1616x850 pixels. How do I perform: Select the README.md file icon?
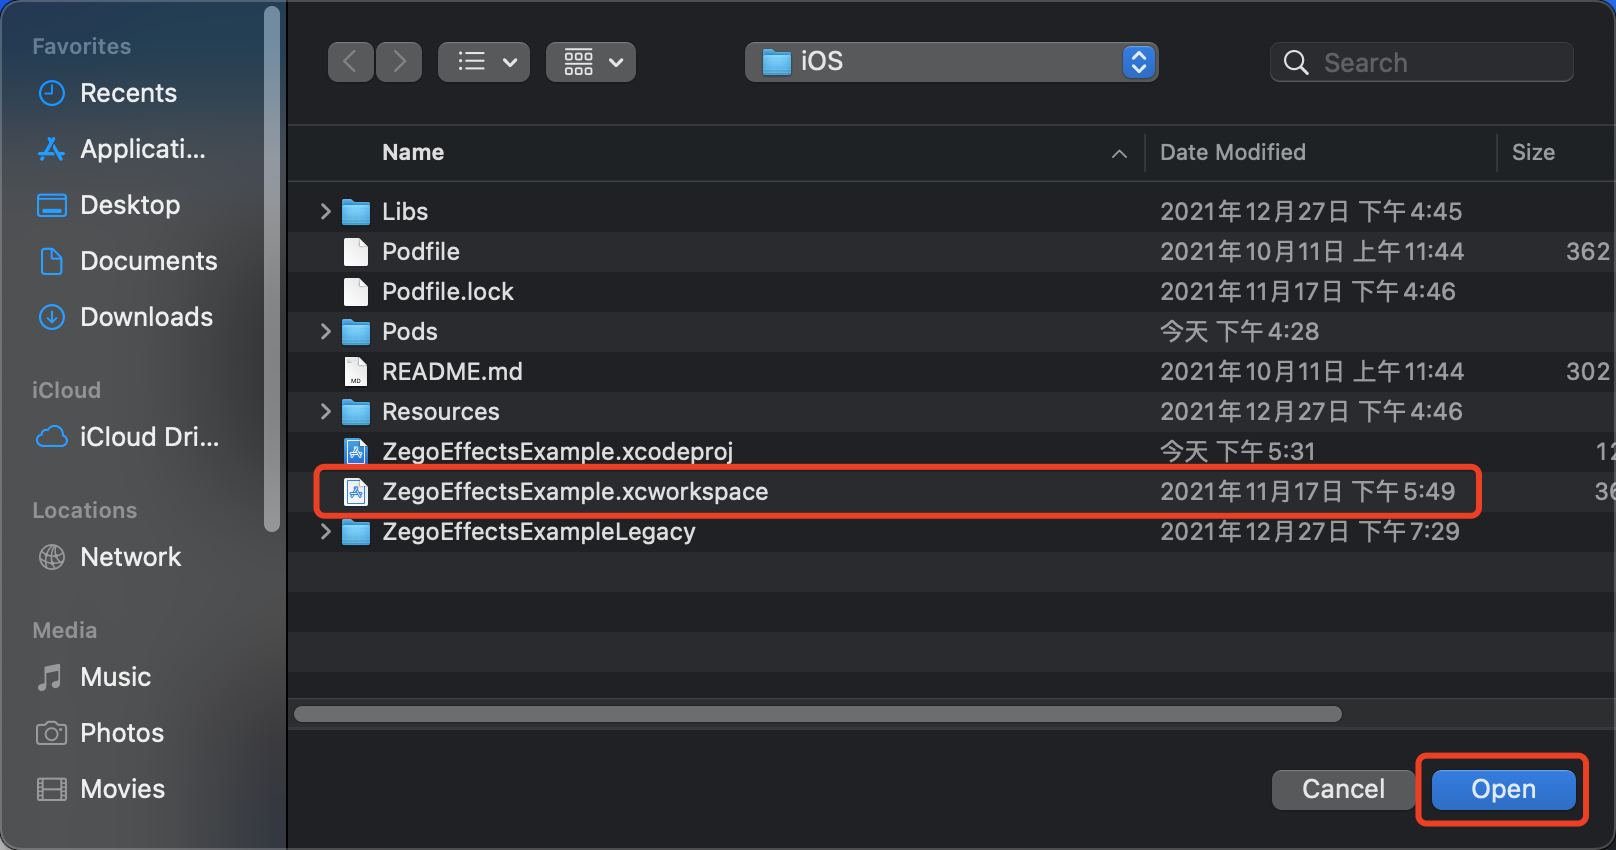coord(356,371)
